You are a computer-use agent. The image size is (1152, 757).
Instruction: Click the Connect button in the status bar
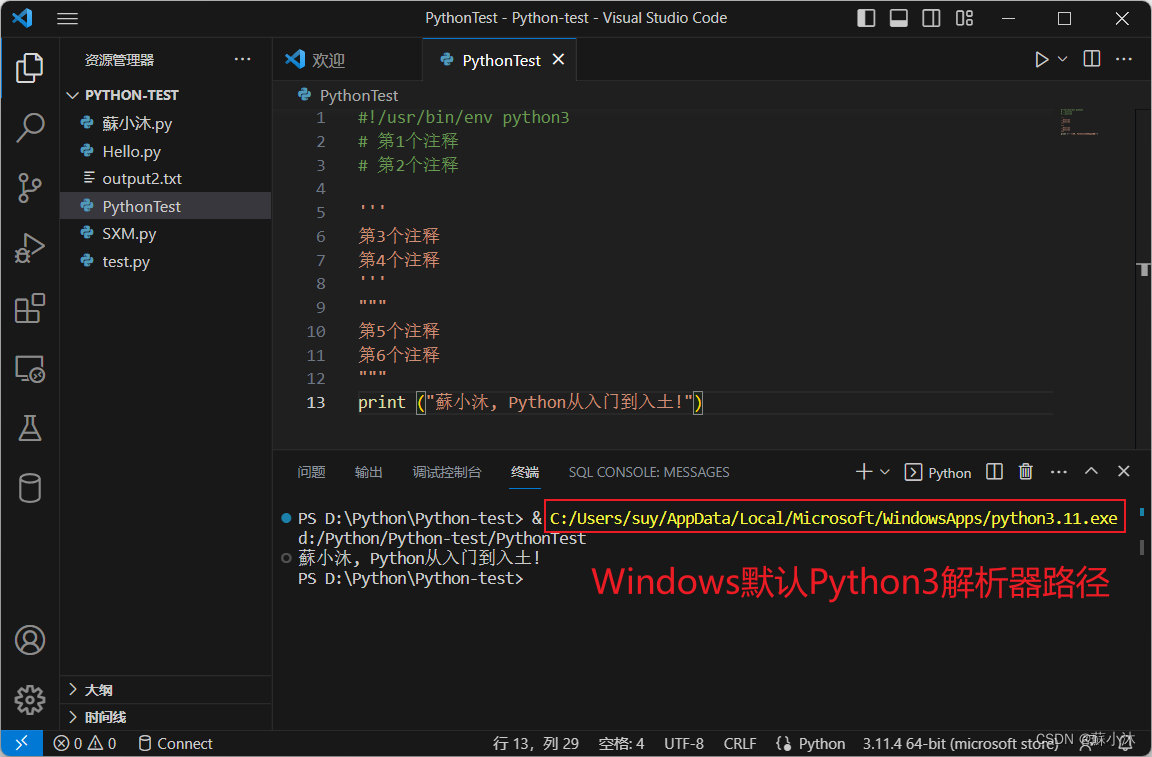click(x=176, y=744)
